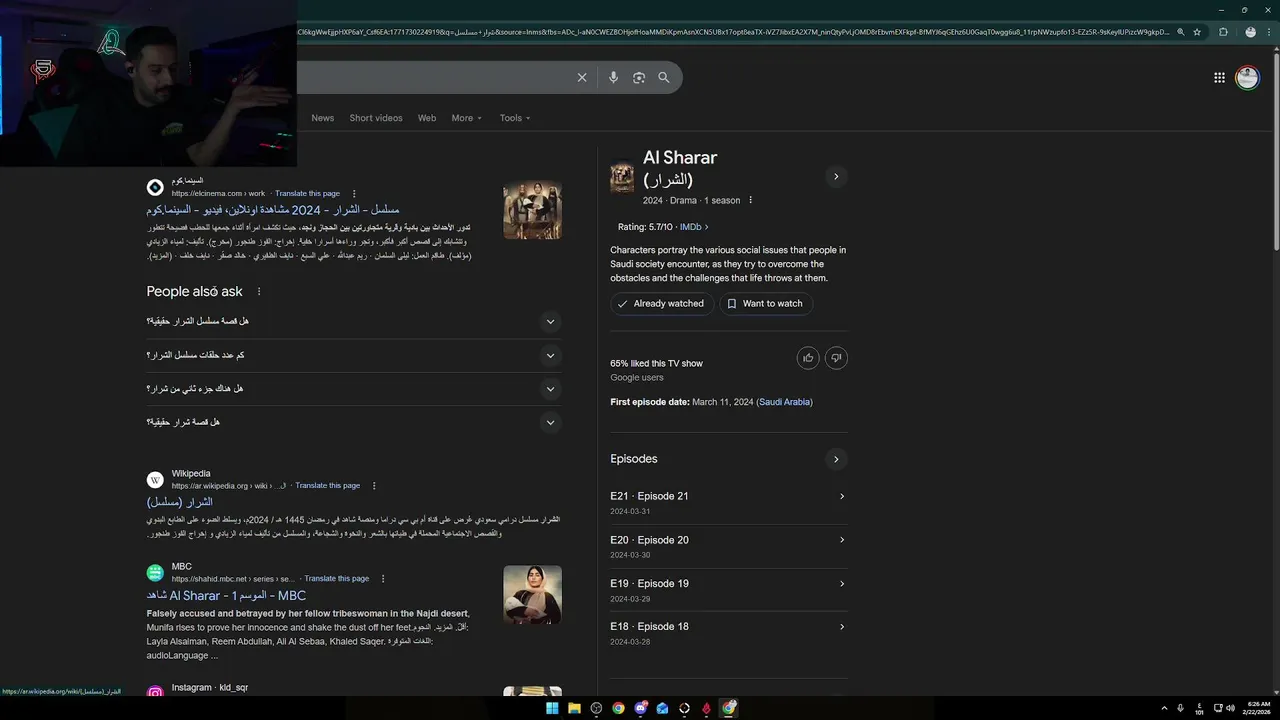Open the IMDb rating link
This screenshot has width=1280, height=720.
pos(694,227)
